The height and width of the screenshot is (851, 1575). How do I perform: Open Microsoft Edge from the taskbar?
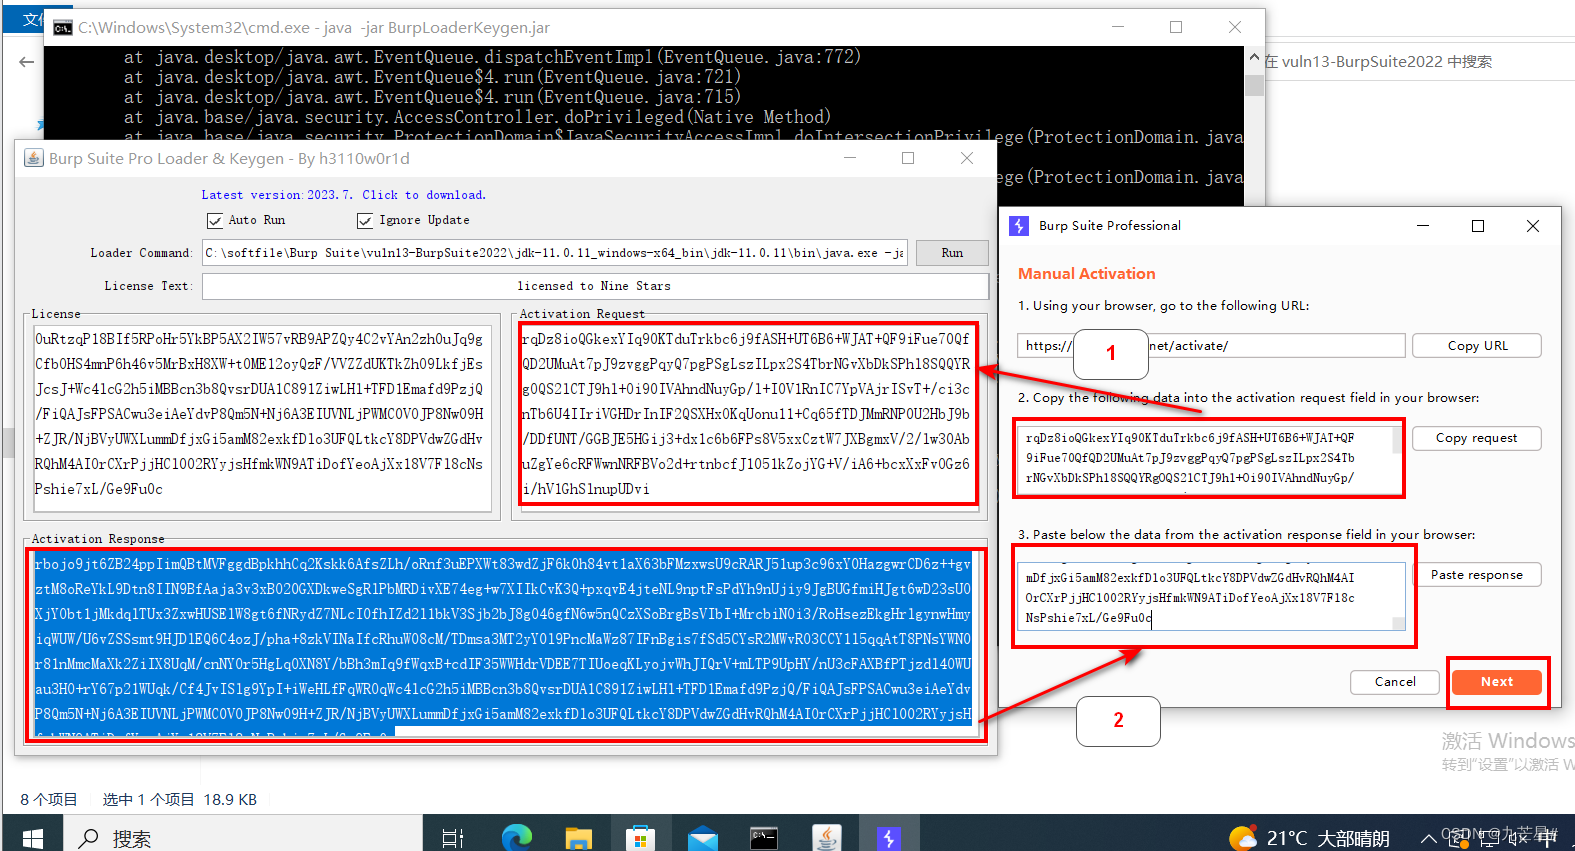click(516, 838)
